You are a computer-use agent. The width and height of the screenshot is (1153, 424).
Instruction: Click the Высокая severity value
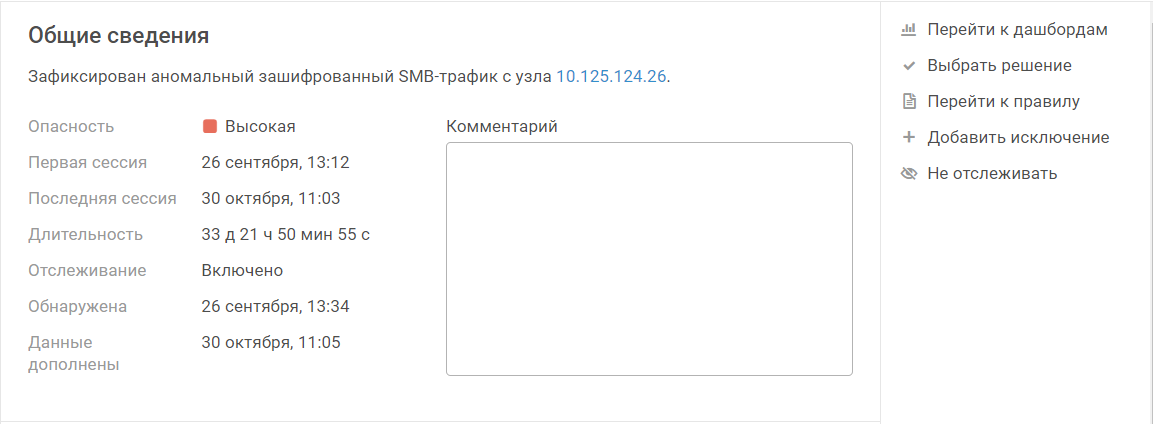coord(260,127)
